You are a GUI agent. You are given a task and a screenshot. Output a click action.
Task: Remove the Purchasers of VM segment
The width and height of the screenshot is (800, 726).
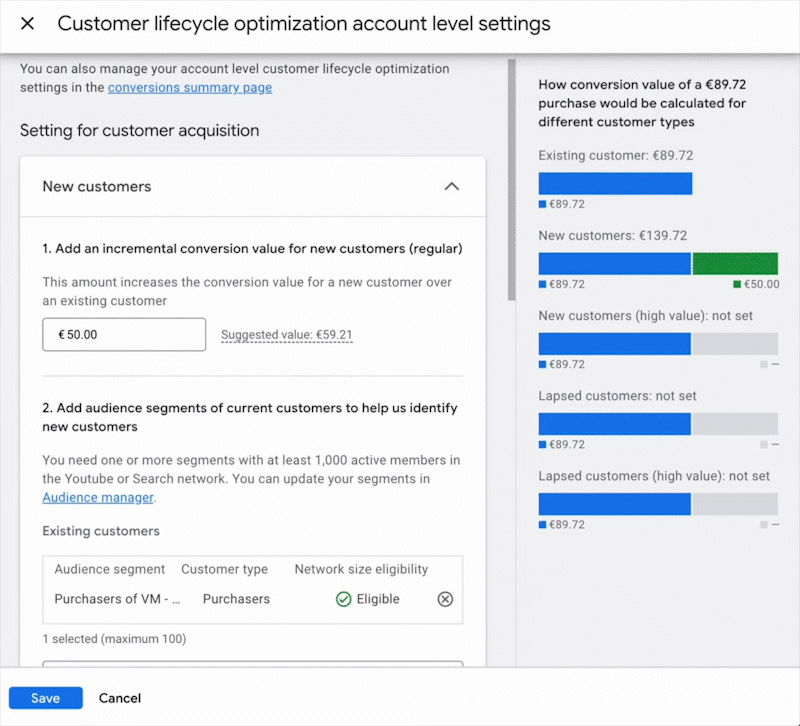pos(445,599)
